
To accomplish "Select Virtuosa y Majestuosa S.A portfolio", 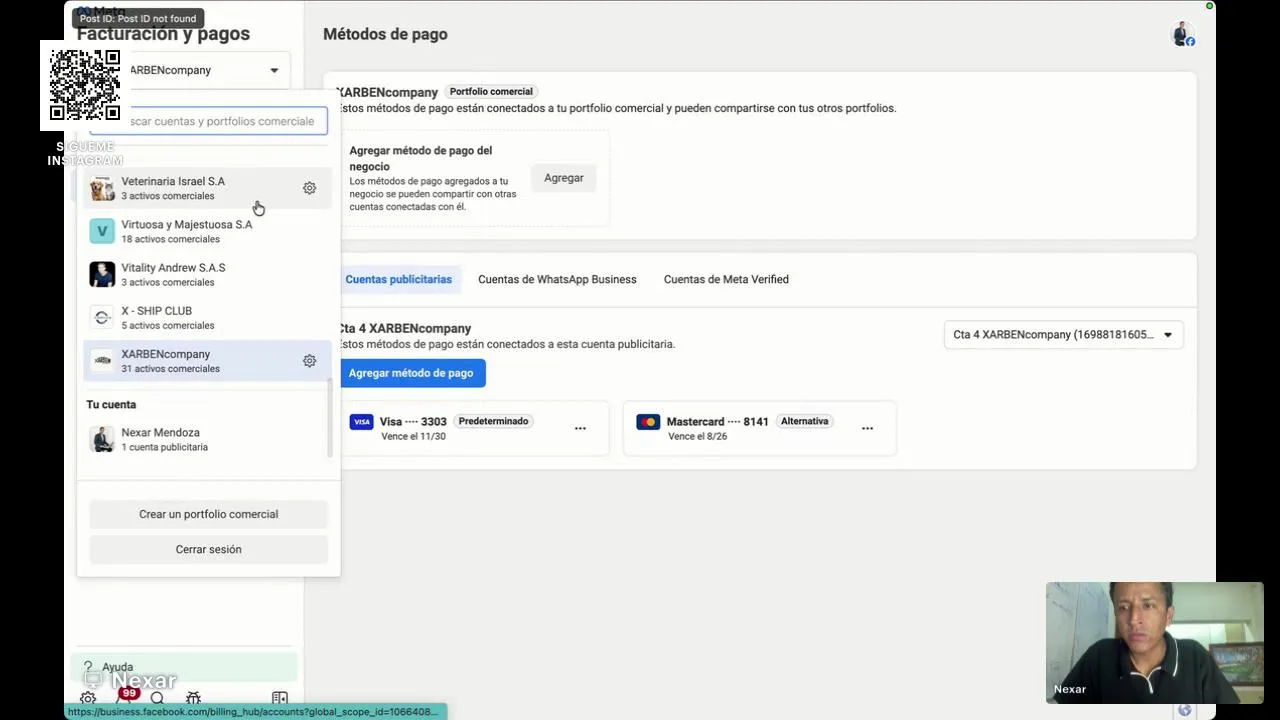I will (207, 231).
